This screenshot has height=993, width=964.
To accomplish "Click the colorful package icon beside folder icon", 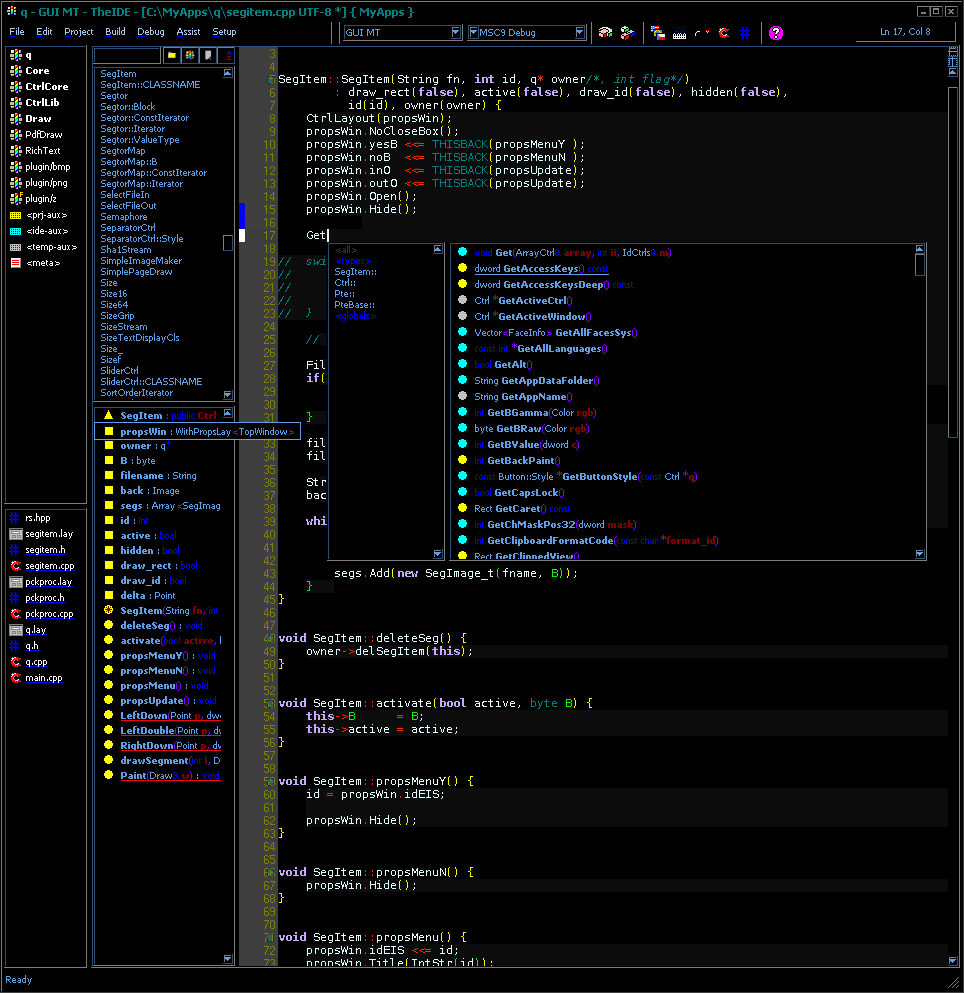I will click(188, 55).
